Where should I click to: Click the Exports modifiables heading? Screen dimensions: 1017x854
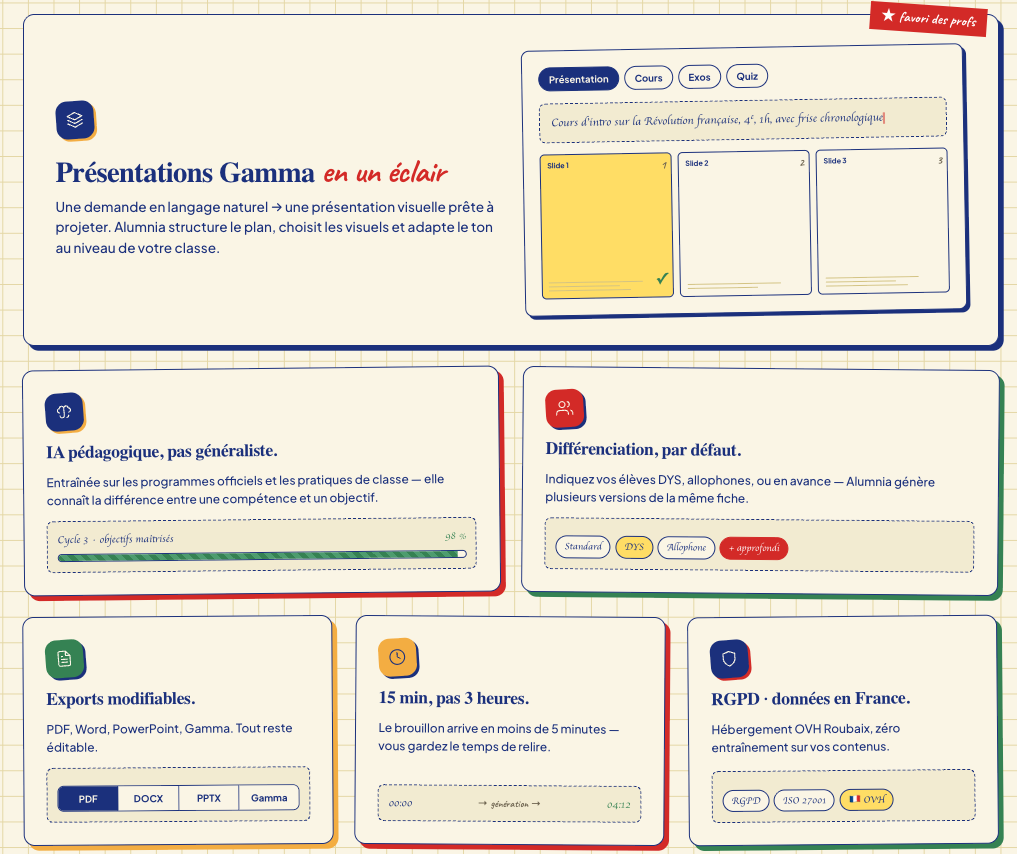click(121, 699)
